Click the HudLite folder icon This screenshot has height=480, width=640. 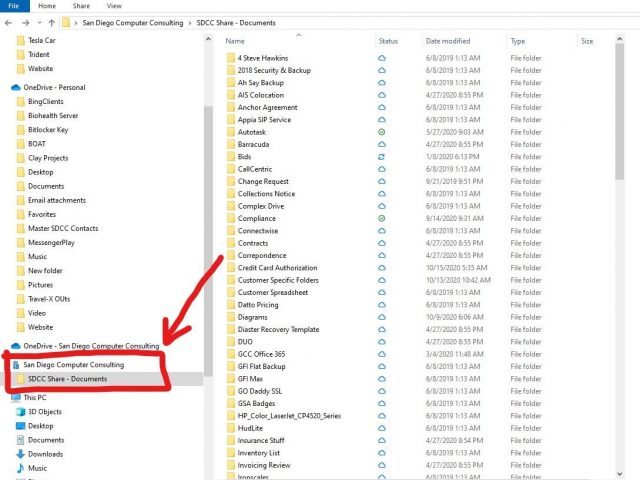pos(231,428)
